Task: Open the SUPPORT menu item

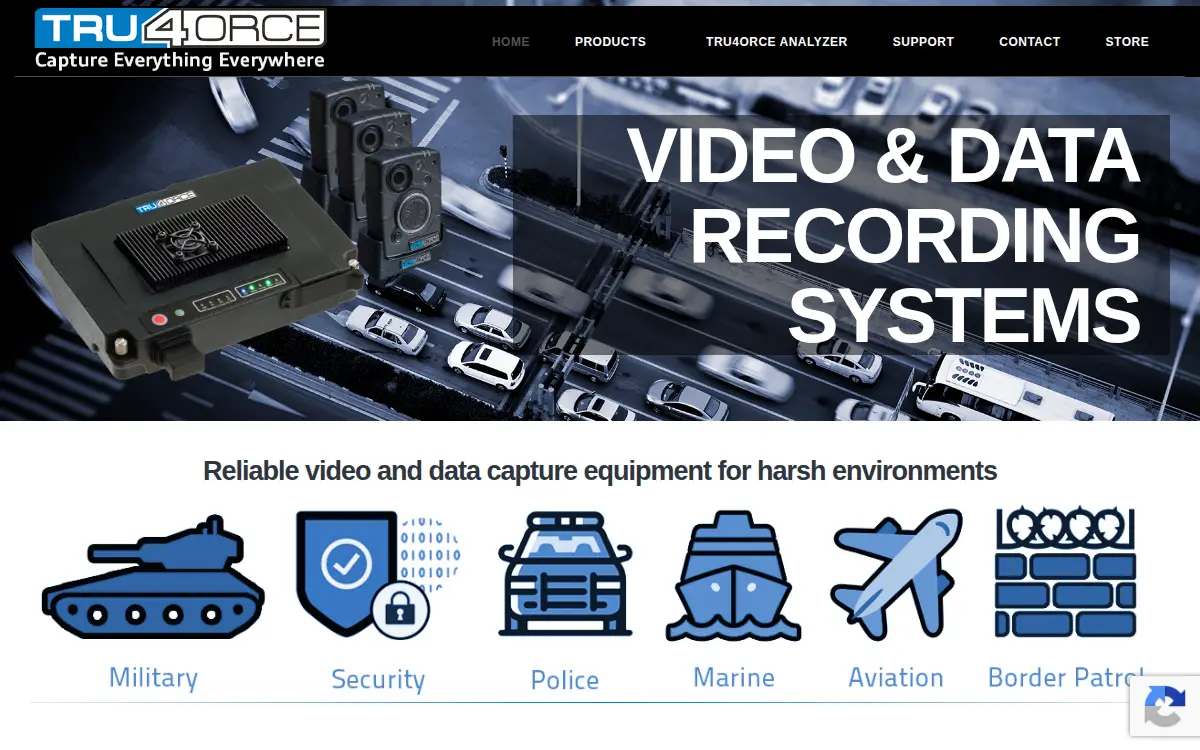Action: click(923, 42)
